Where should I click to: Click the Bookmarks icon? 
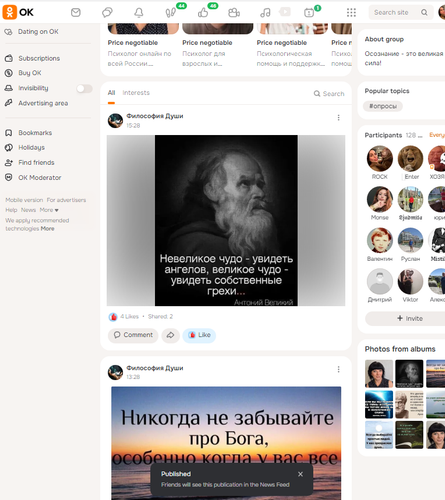tap(9, 133)
